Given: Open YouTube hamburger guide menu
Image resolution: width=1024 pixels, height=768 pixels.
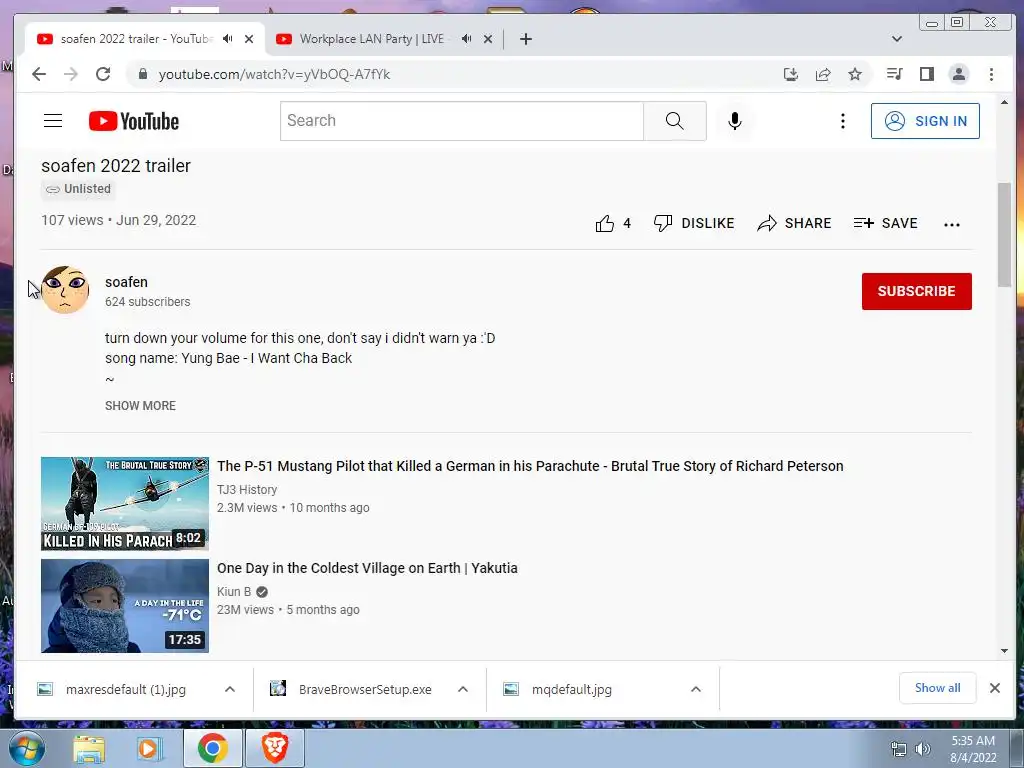Looking at the screenshot, I should pyautogui.click(x=53, y=121).
